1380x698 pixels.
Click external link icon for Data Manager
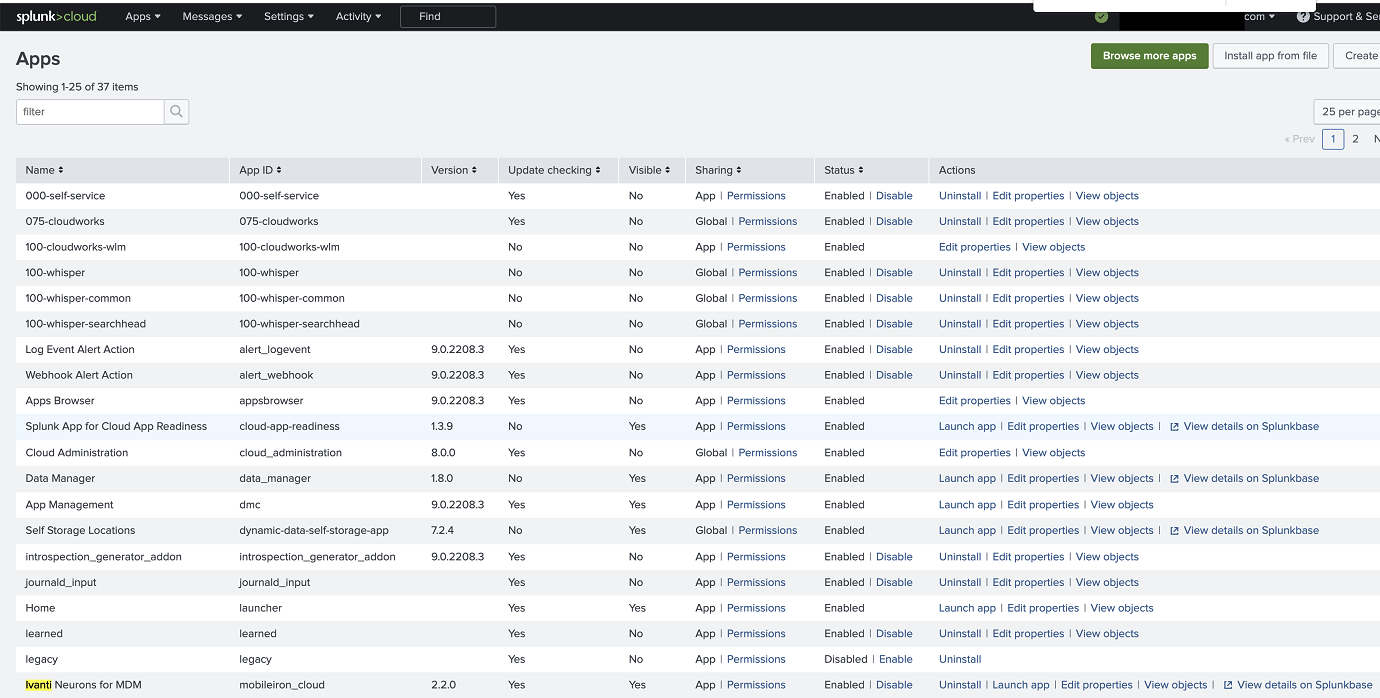[x=1174, y=479]
